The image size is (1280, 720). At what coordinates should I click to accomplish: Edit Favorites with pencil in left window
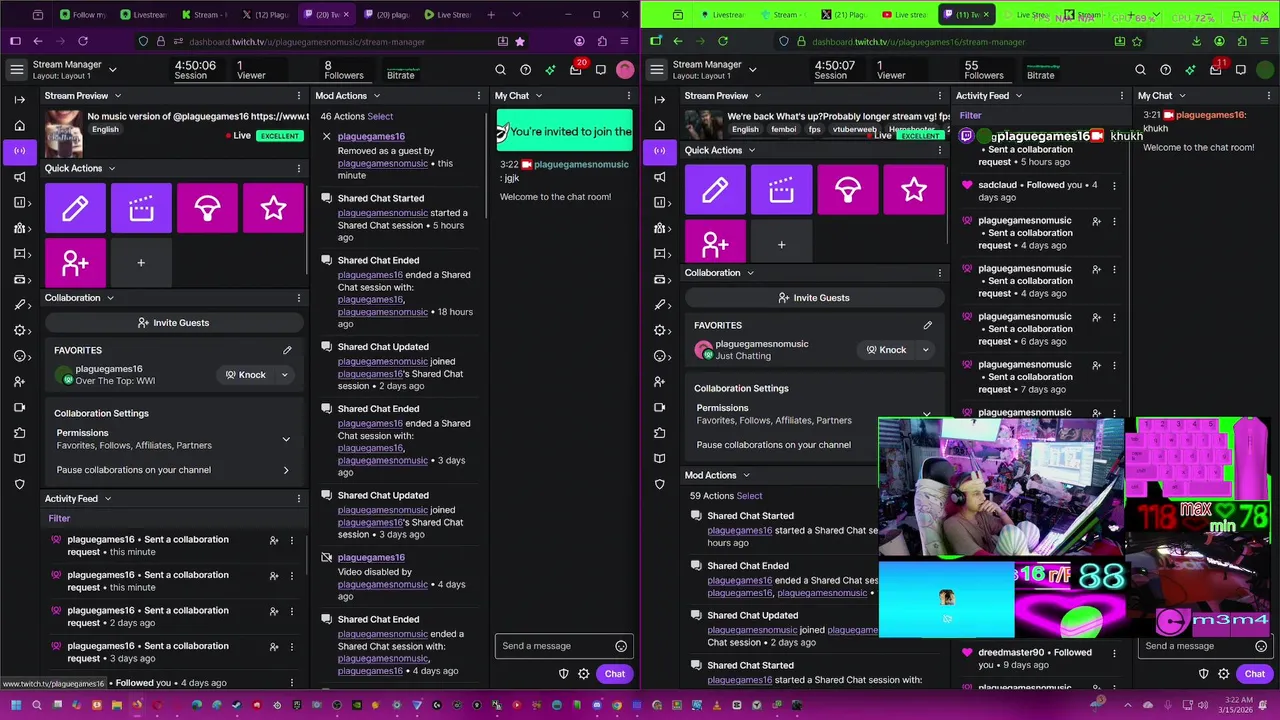287,350
